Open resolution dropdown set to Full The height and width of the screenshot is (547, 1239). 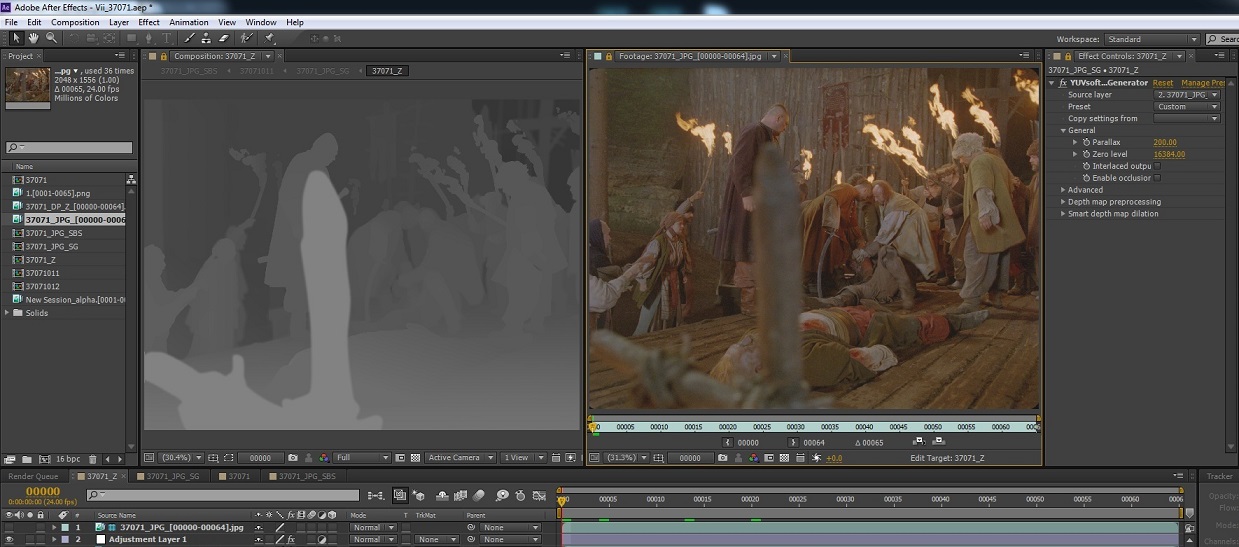(363, 458)
